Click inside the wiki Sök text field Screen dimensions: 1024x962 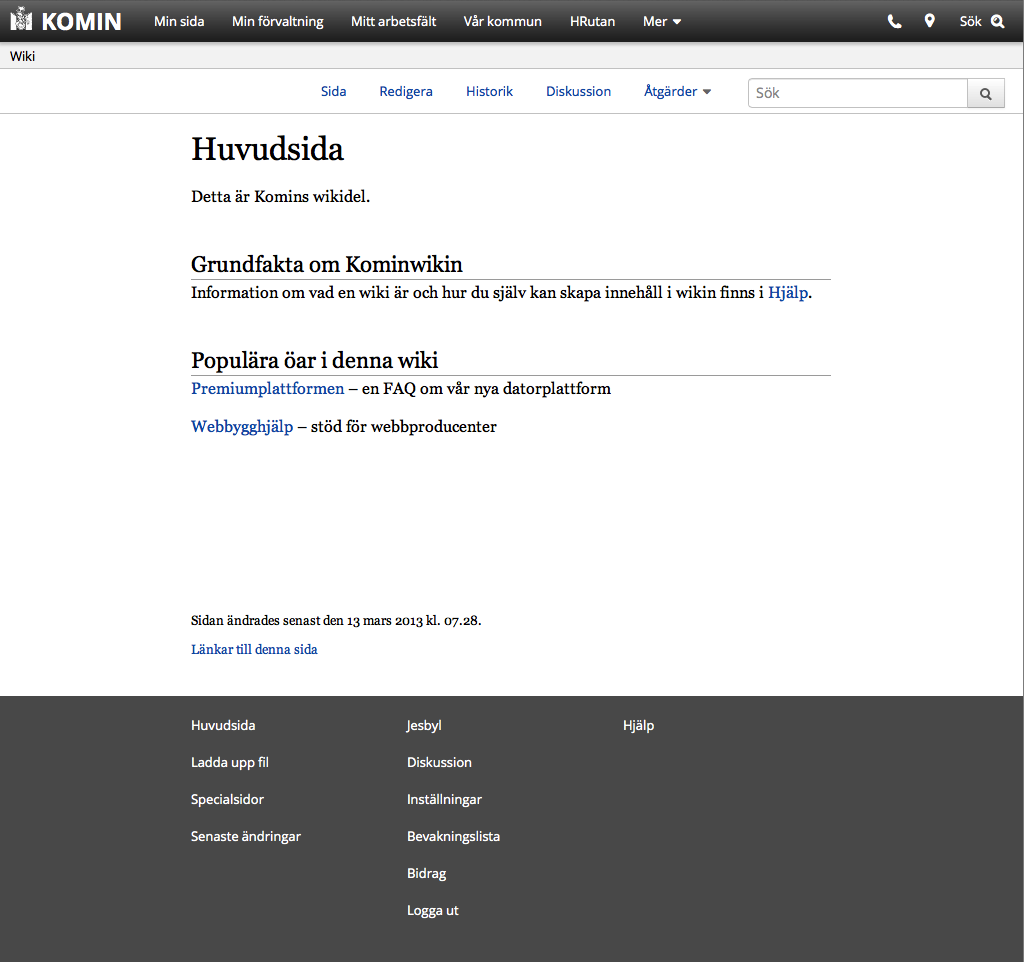tap(857, 93)
